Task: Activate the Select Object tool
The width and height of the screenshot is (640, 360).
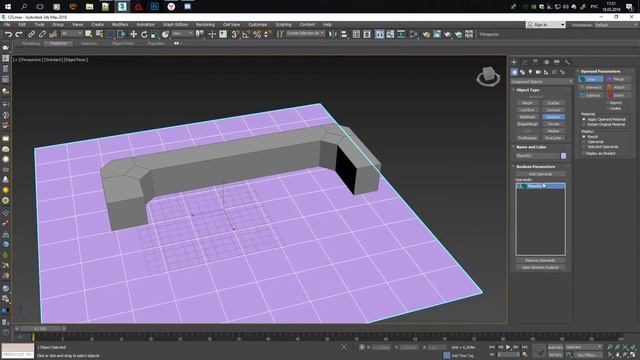Action: tap(89, 35)
